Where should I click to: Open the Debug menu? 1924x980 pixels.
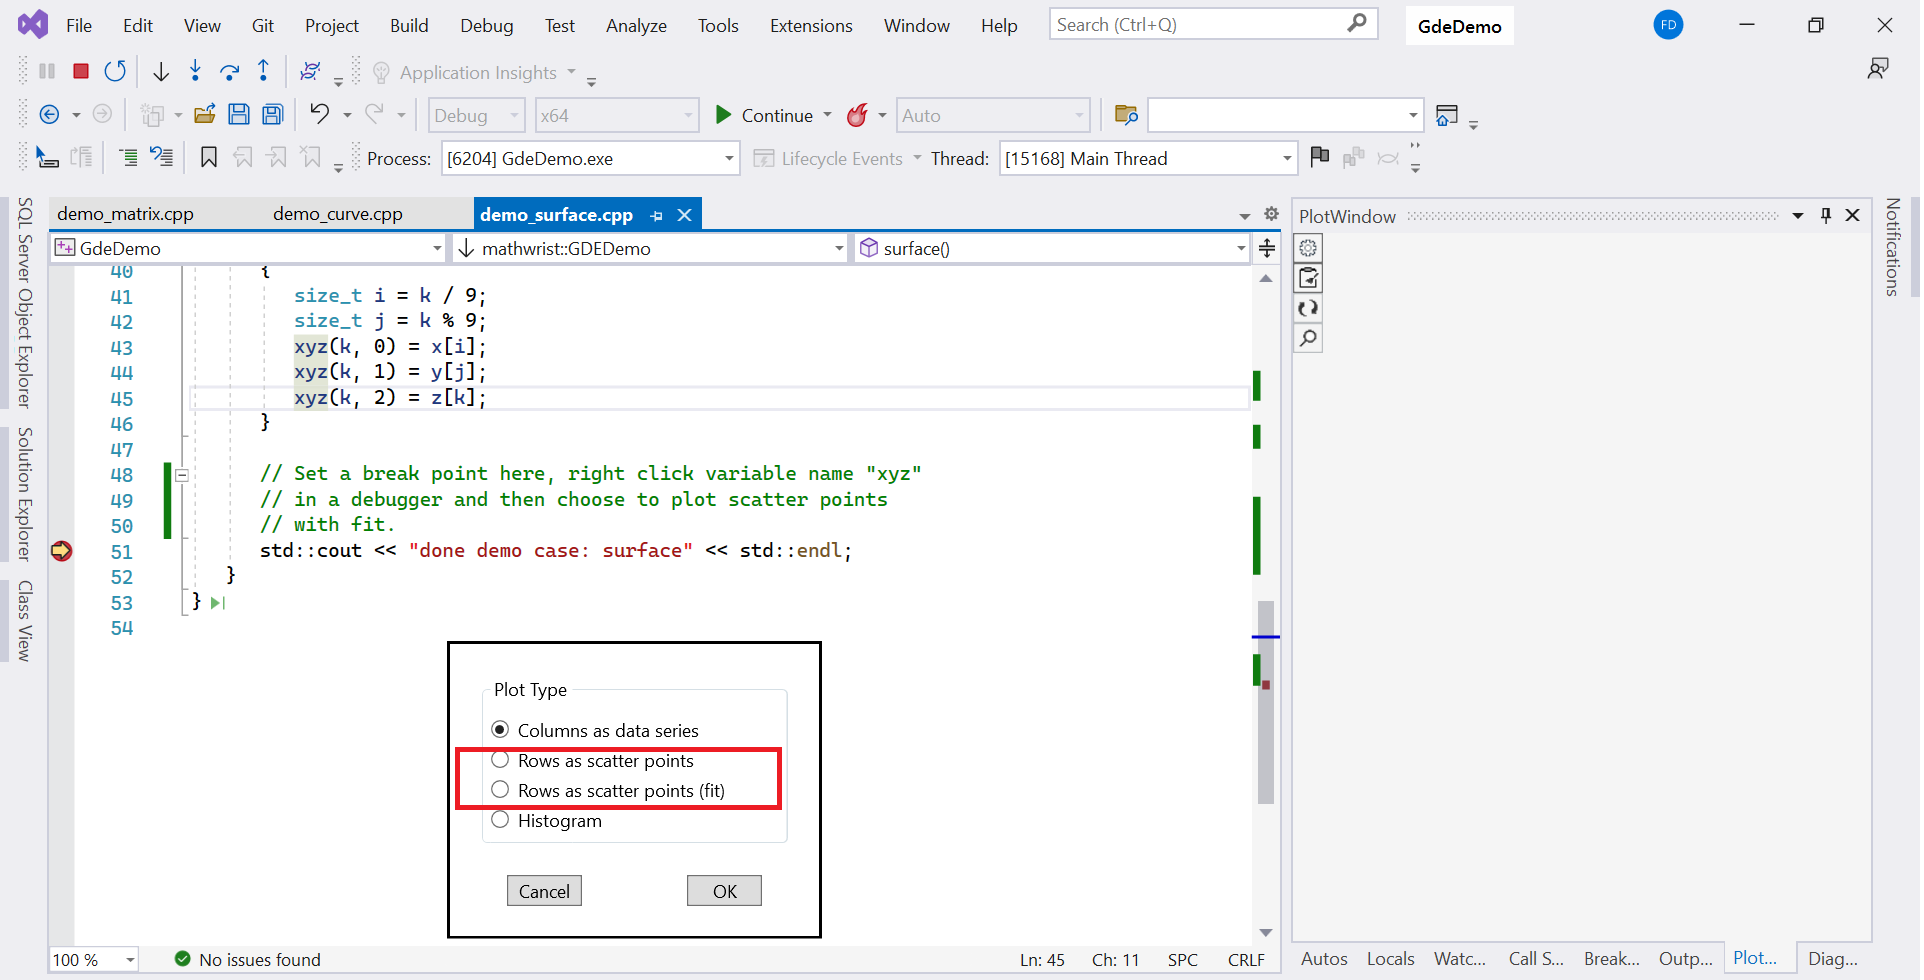click(x=486, y=26)
